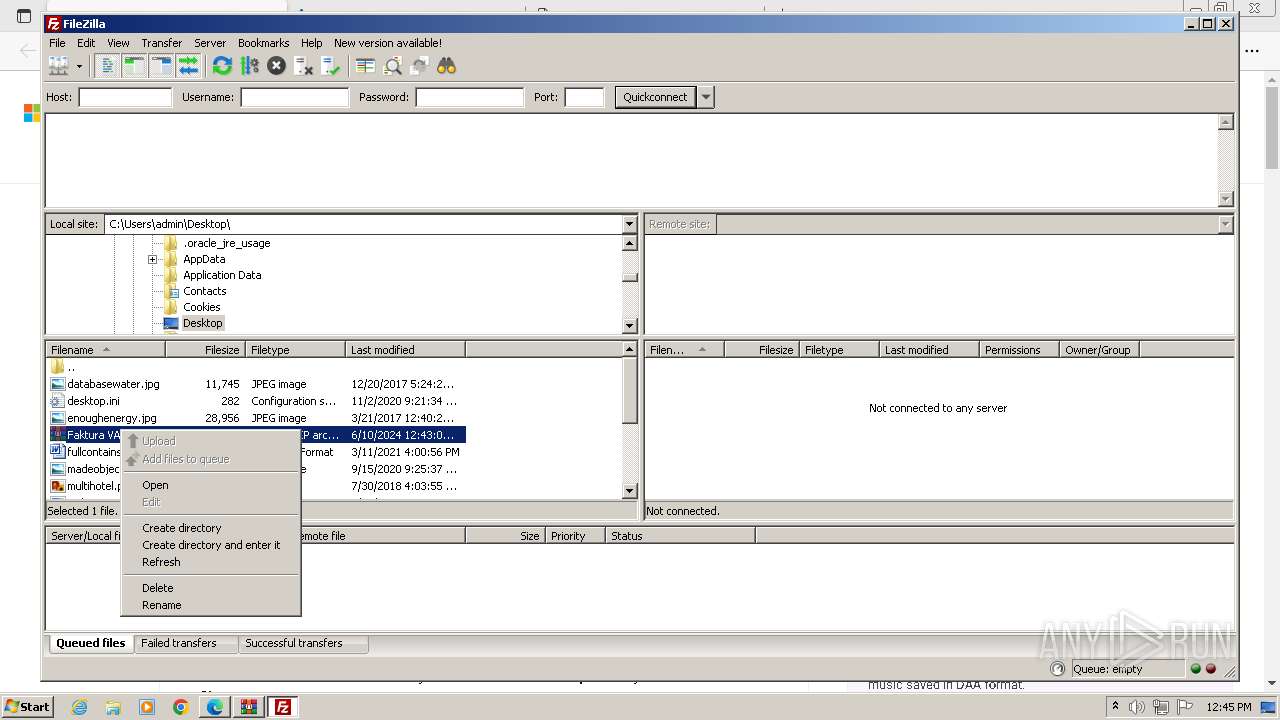
Task: Toggle remote directory tree display
Action: (x=161, y=66)
